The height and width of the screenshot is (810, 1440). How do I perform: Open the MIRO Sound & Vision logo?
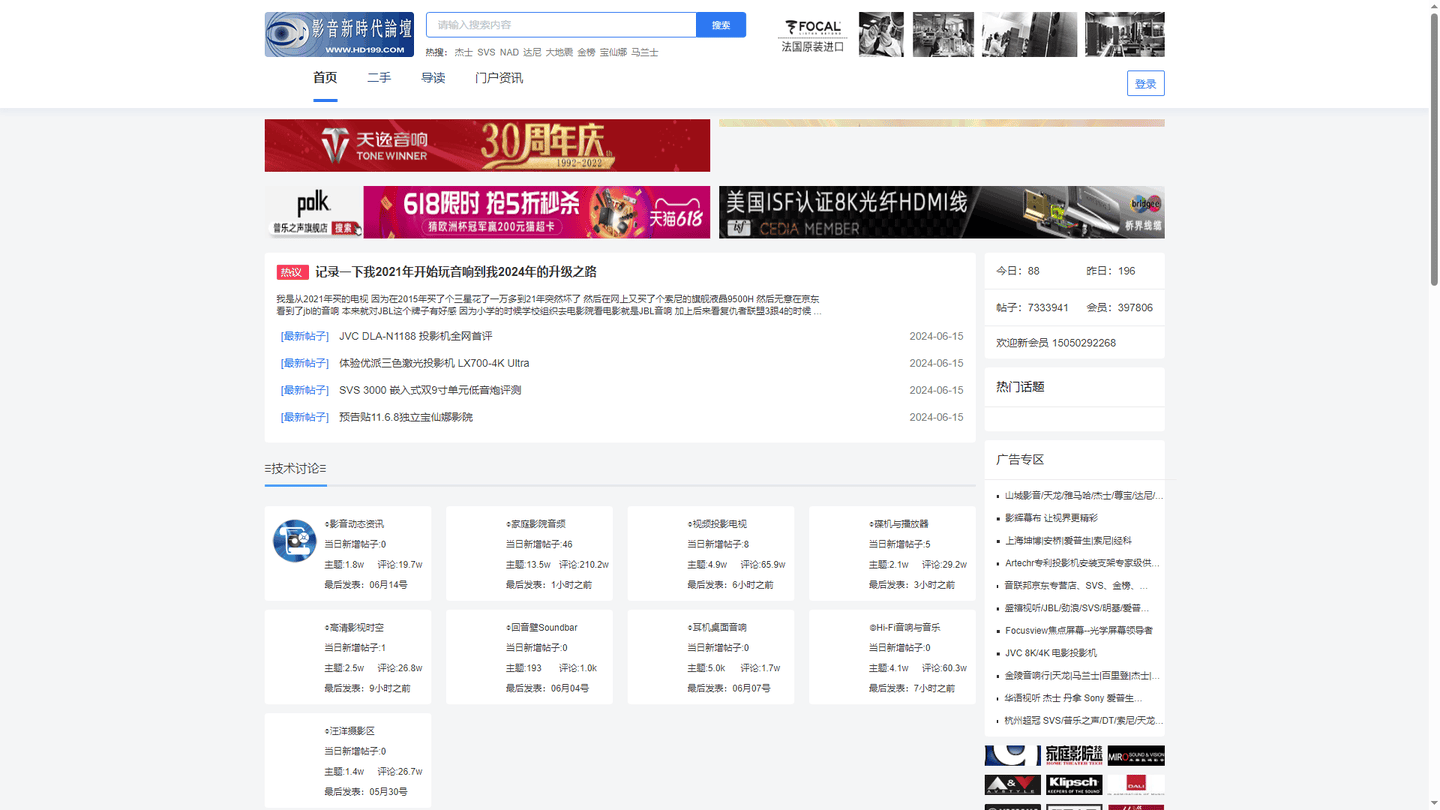[x=1136, y=755]
